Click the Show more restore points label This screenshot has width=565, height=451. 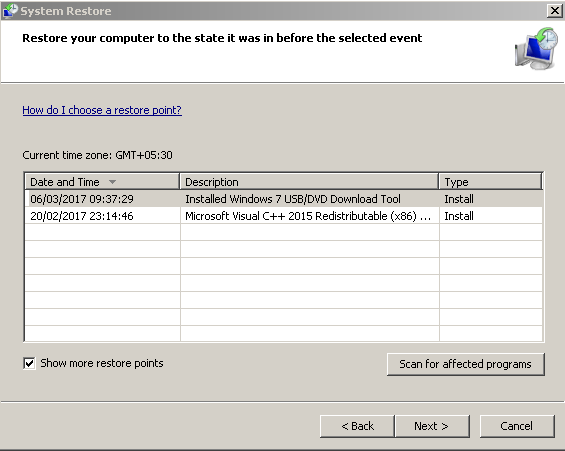click(x=102, y=363)
